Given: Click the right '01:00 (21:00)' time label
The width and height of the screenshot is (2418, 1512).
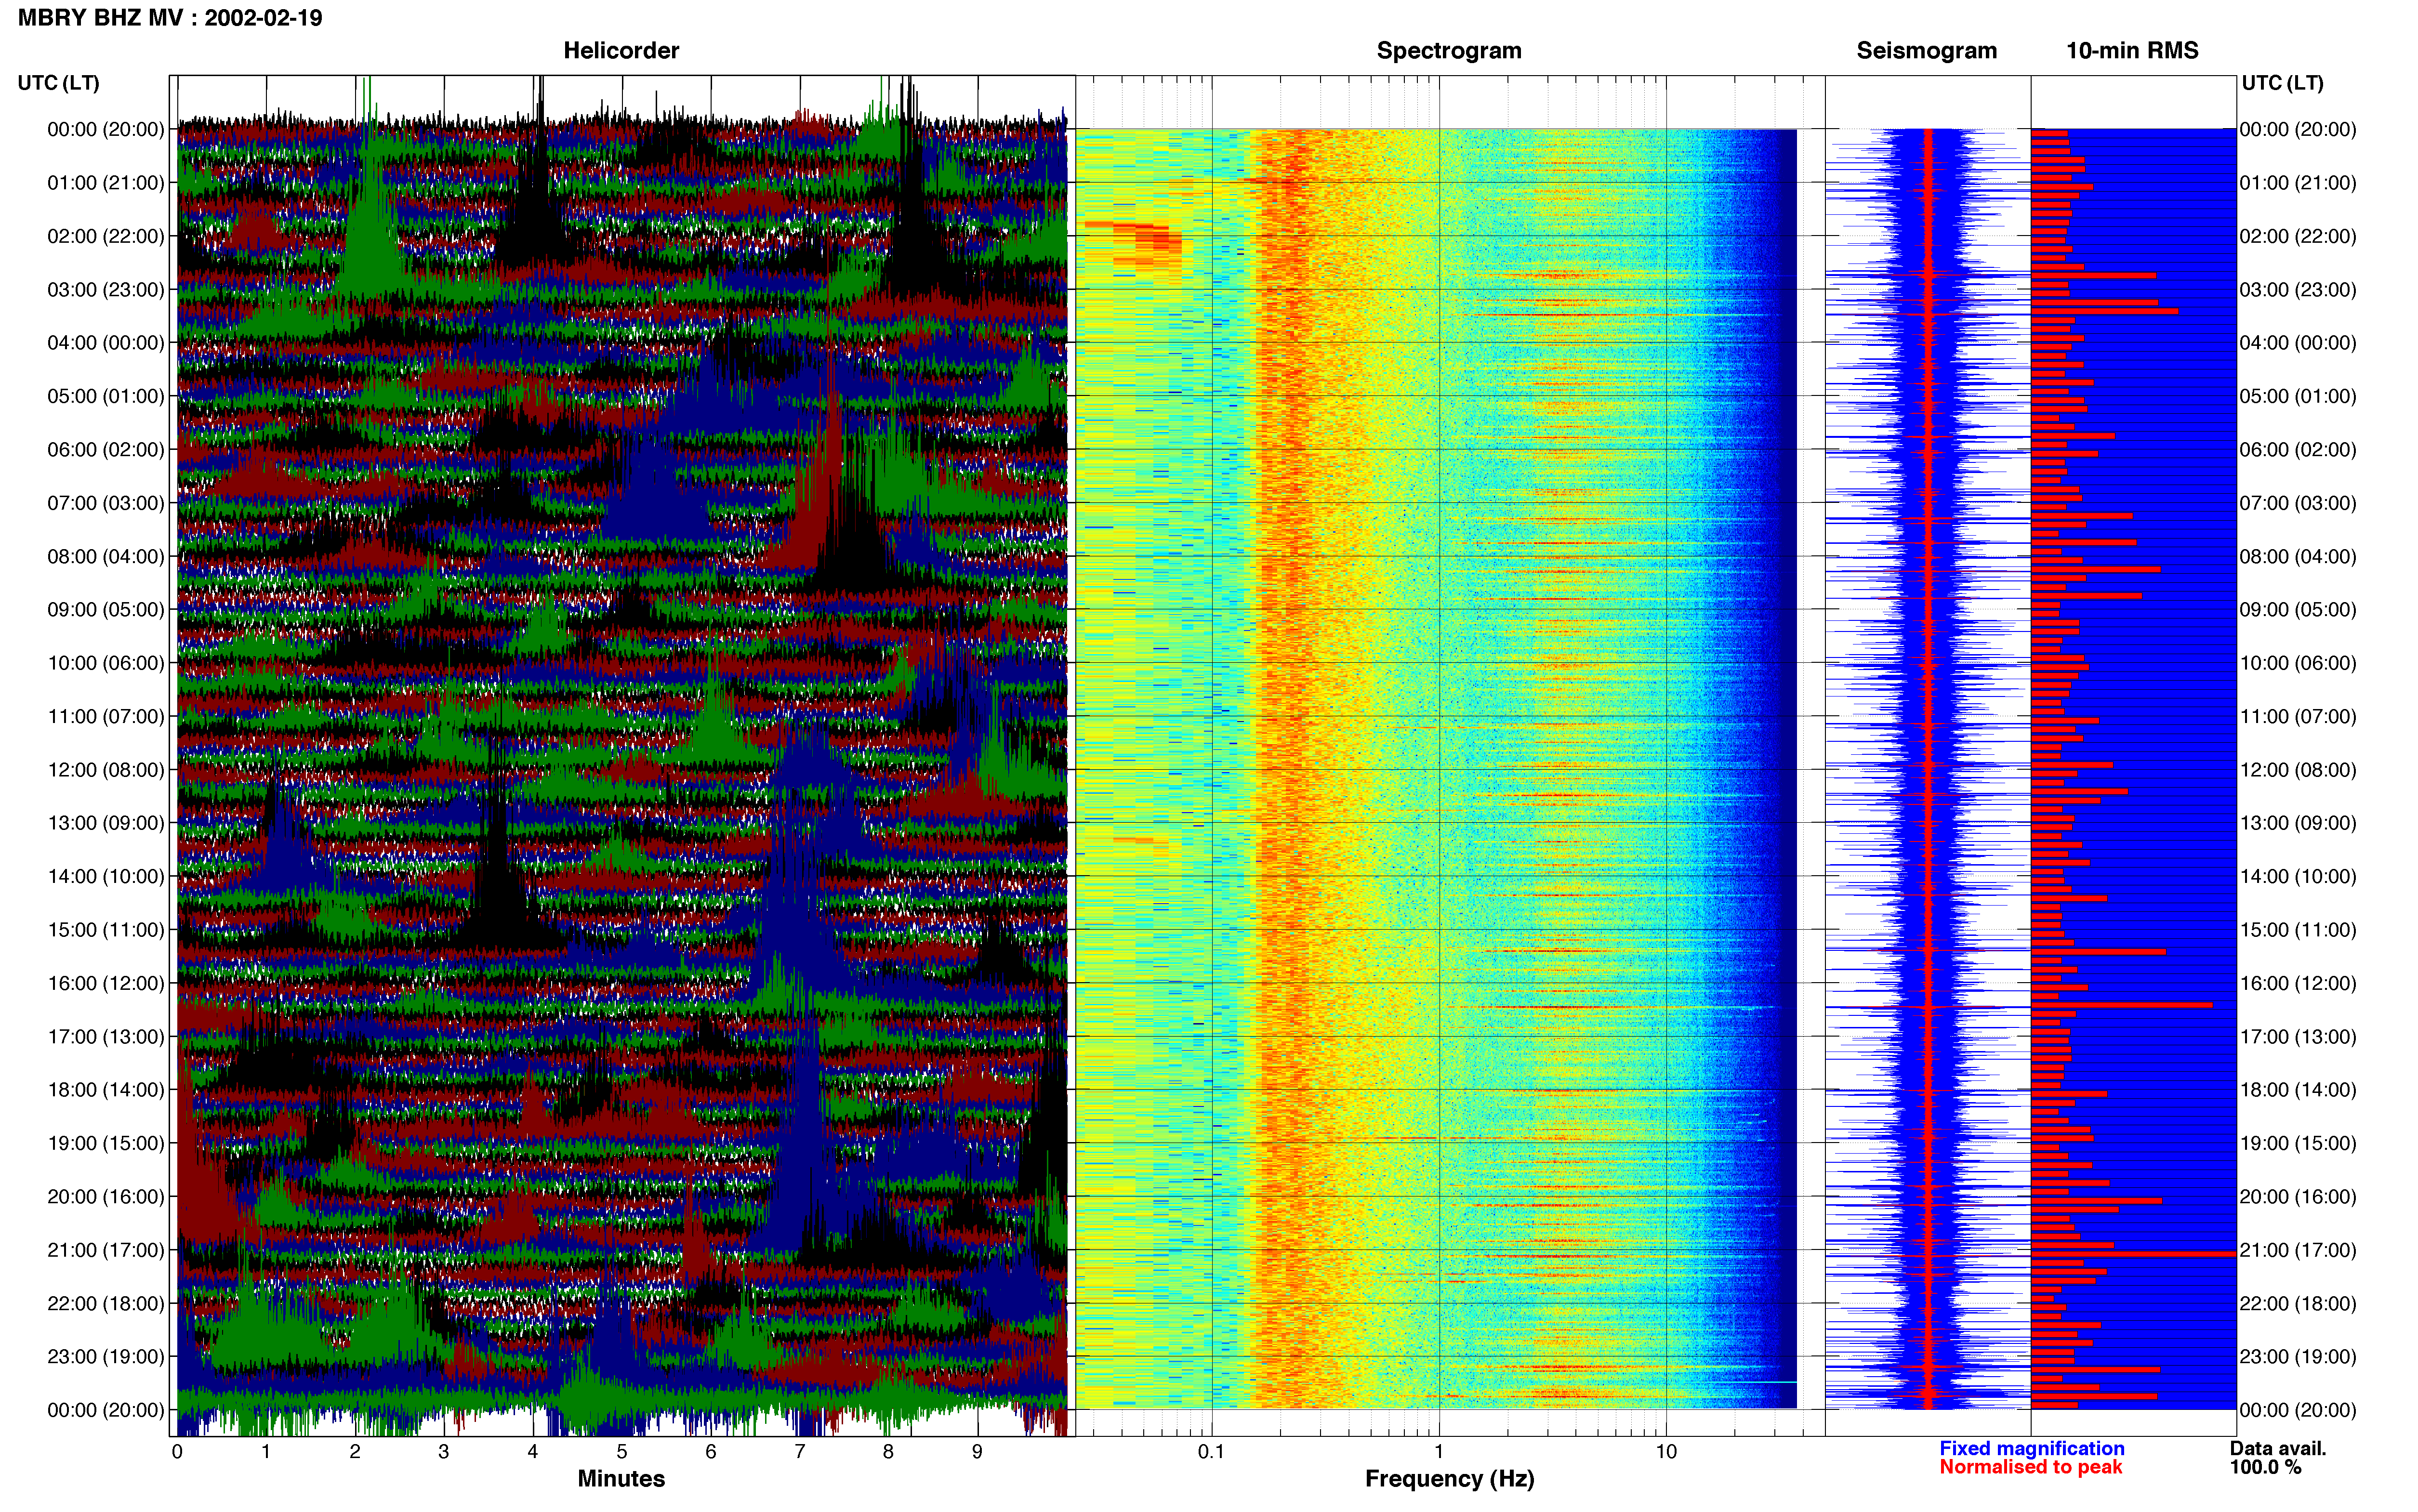Looking at the screenshot, I should 2298,183.
